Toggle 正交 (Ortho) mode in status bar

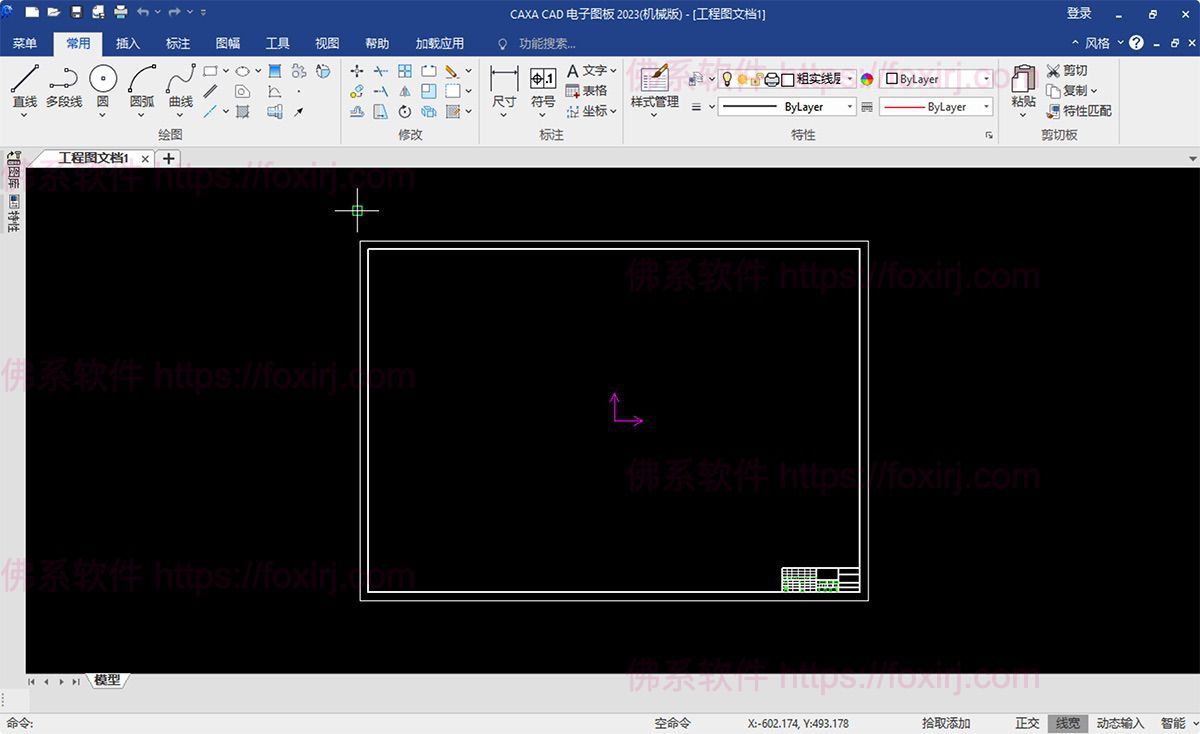tap(1027, 723)
